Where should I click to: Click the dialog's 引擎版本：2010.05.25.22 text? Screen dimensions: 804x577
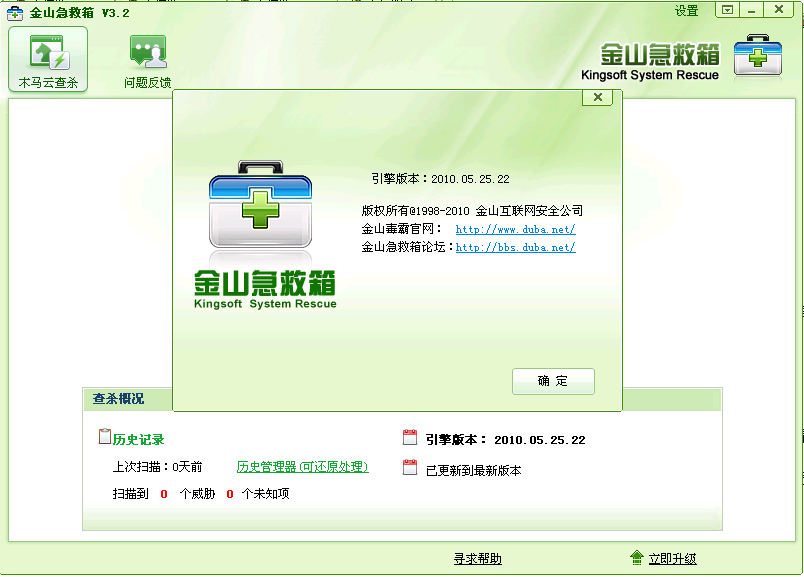[440, 179]
